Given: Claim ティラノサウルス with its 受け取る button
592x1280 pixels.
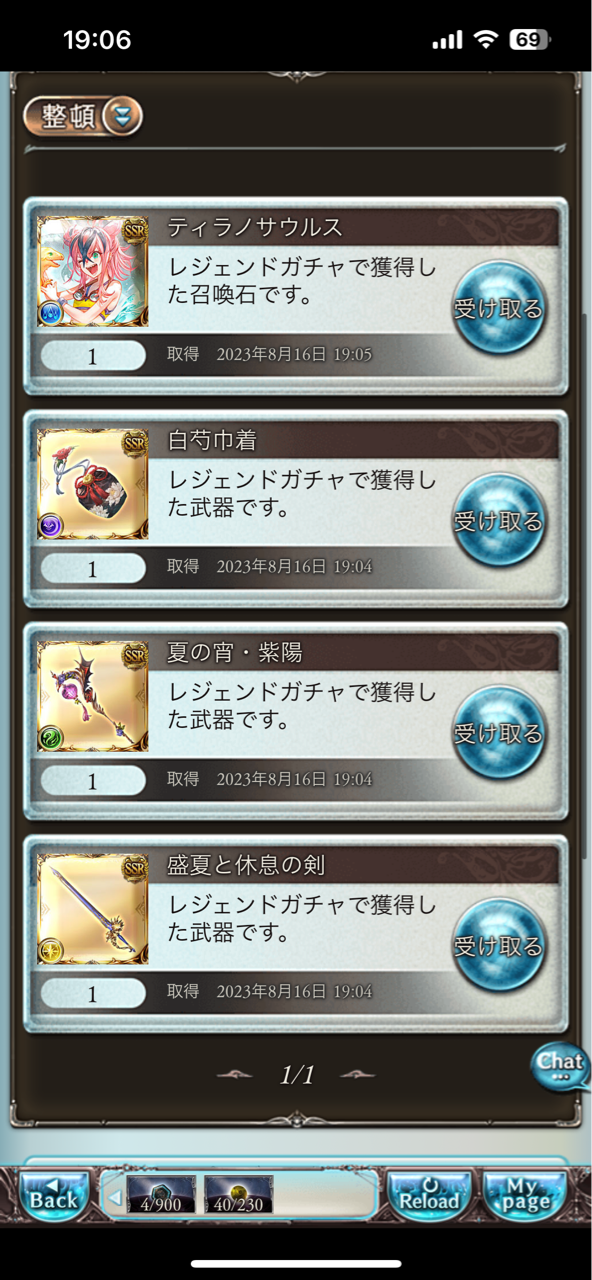Looking at the screenshot, I should 498,308.
